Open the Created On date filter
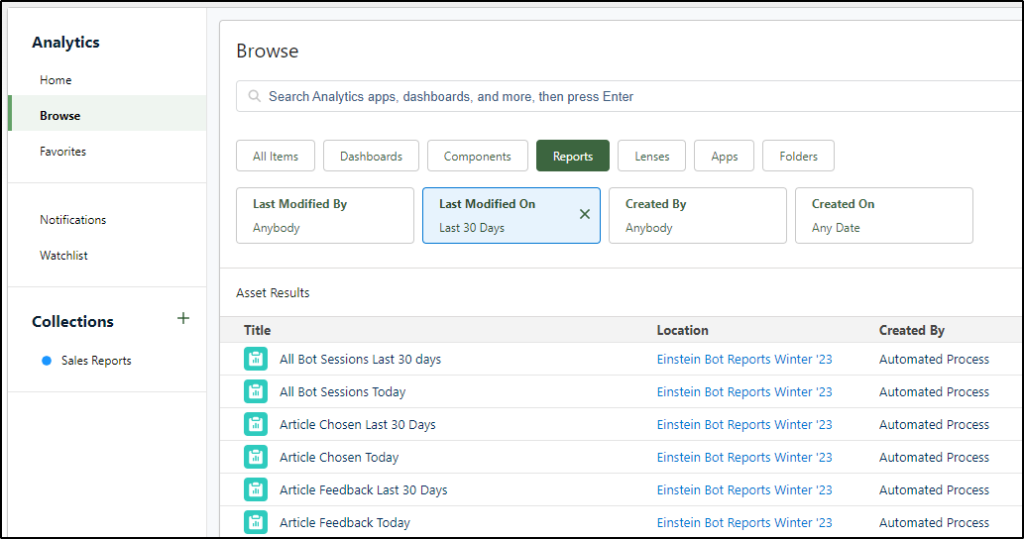Viewport: 1024px width, 539px height. (883, 215)
